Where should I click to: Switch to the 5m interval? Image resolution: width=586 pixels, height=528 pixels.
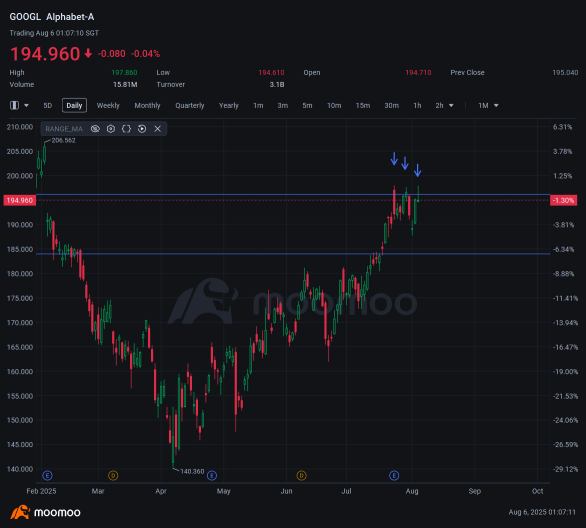click(x=307, y=106)
